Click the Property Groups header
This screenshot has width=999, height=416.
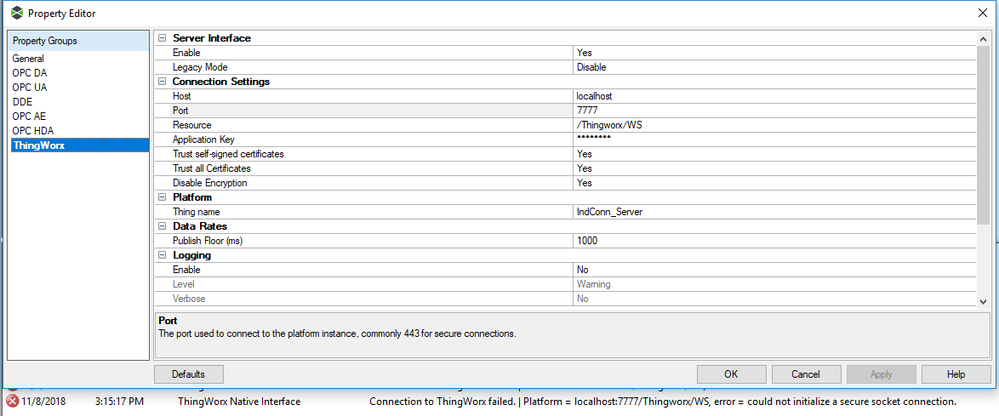(x=78, y=41)
